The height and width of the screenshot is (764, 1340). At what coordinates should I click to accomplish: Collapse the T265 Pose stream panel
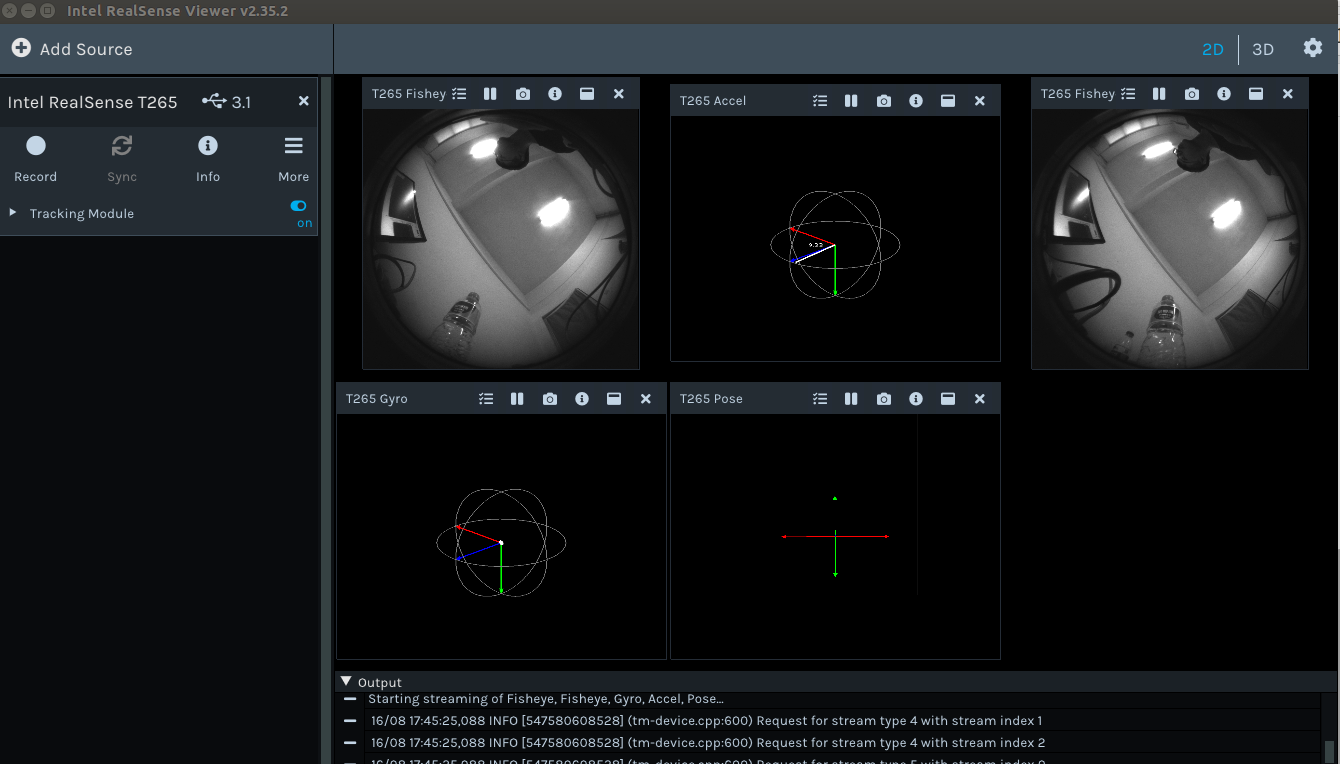click(x=948, y=399)
